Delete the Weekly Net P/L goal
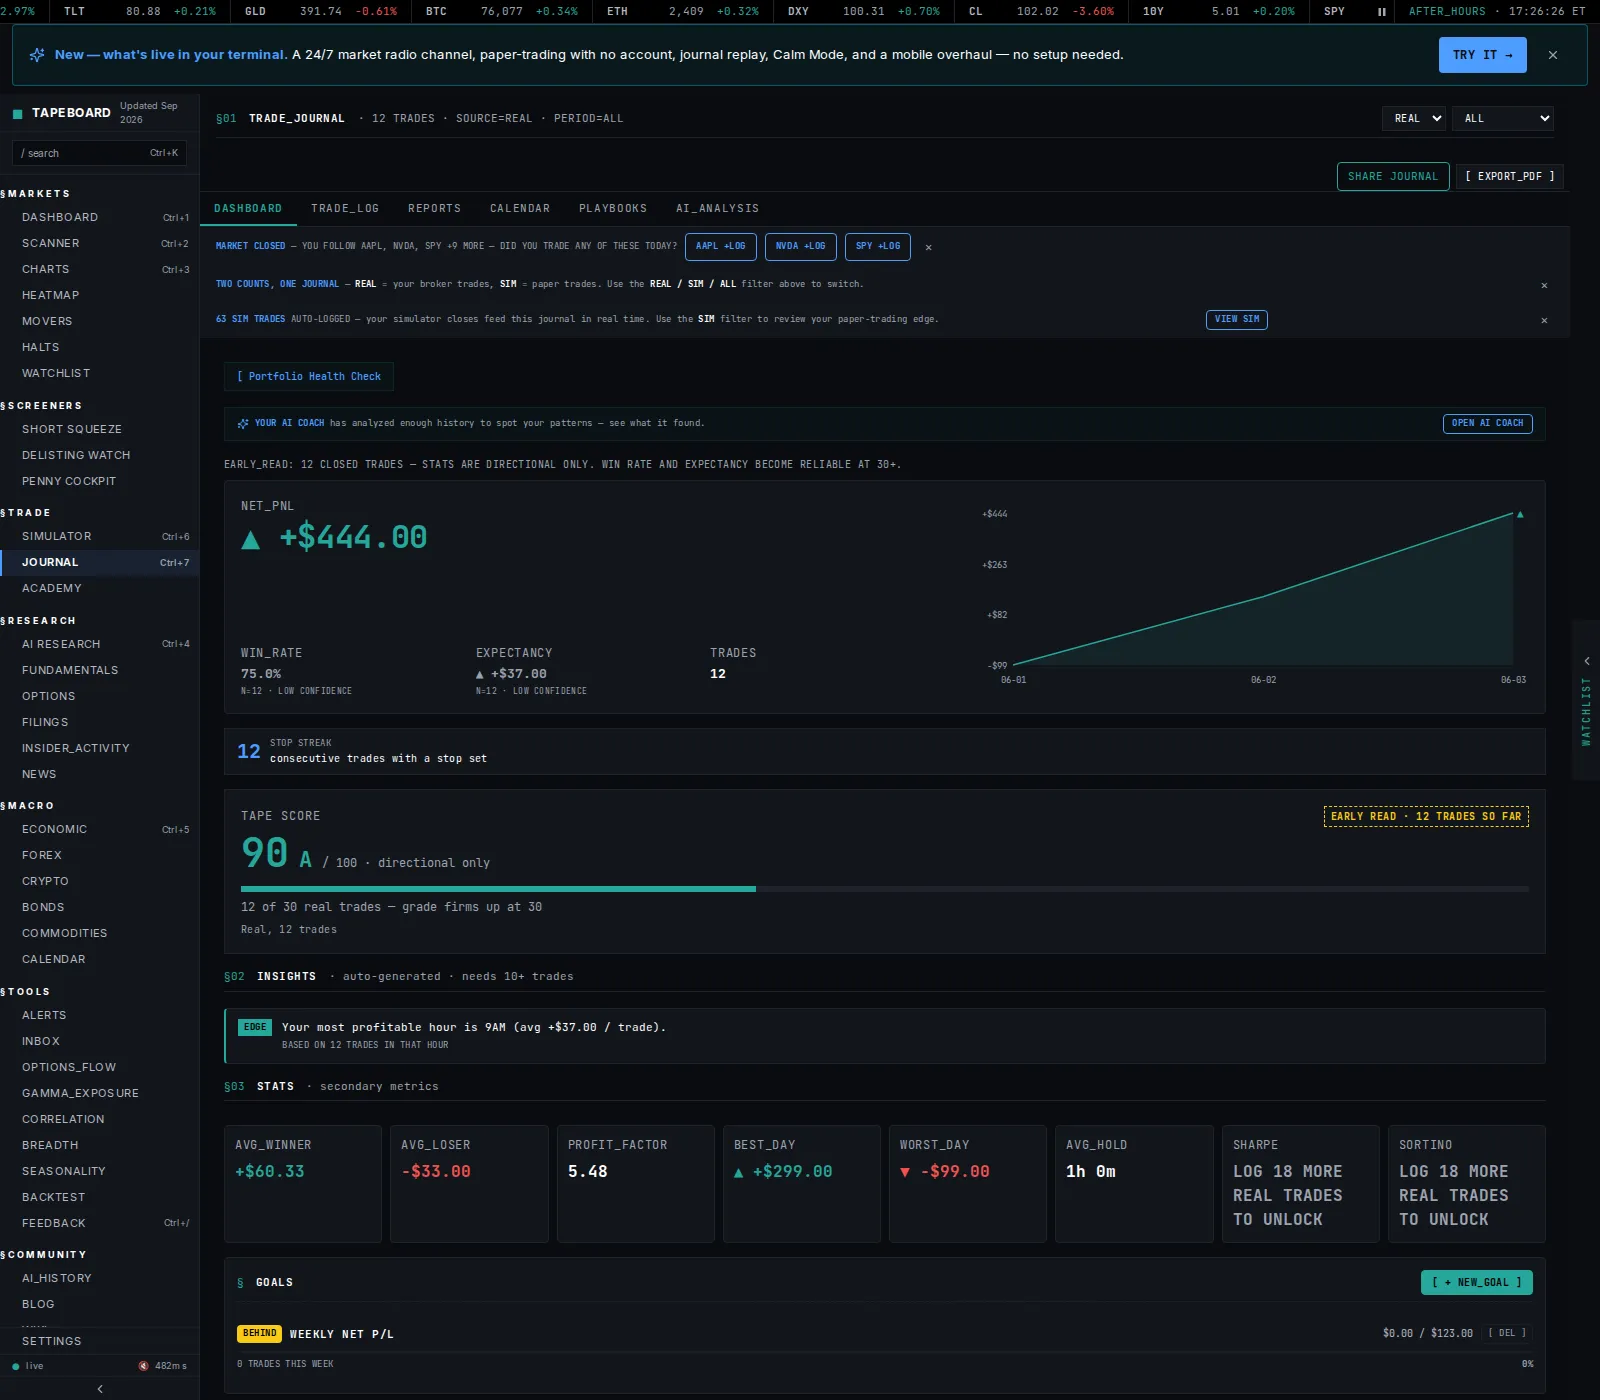1600x1400 pixels. click(1507, 1333)
